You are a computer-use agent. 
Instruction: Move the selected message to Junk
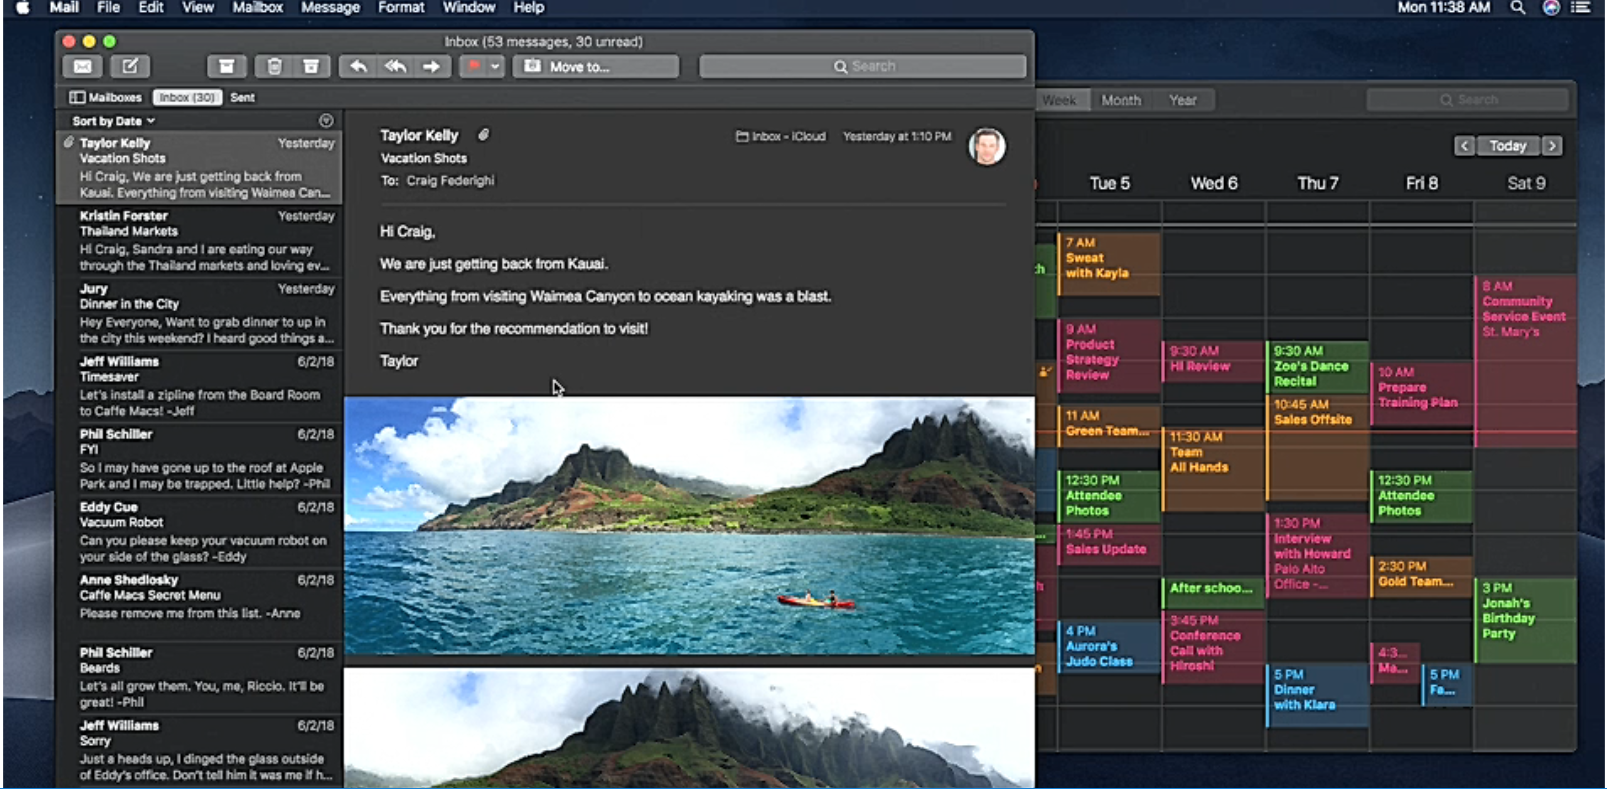pyautogui.click(x=311, y=66)
